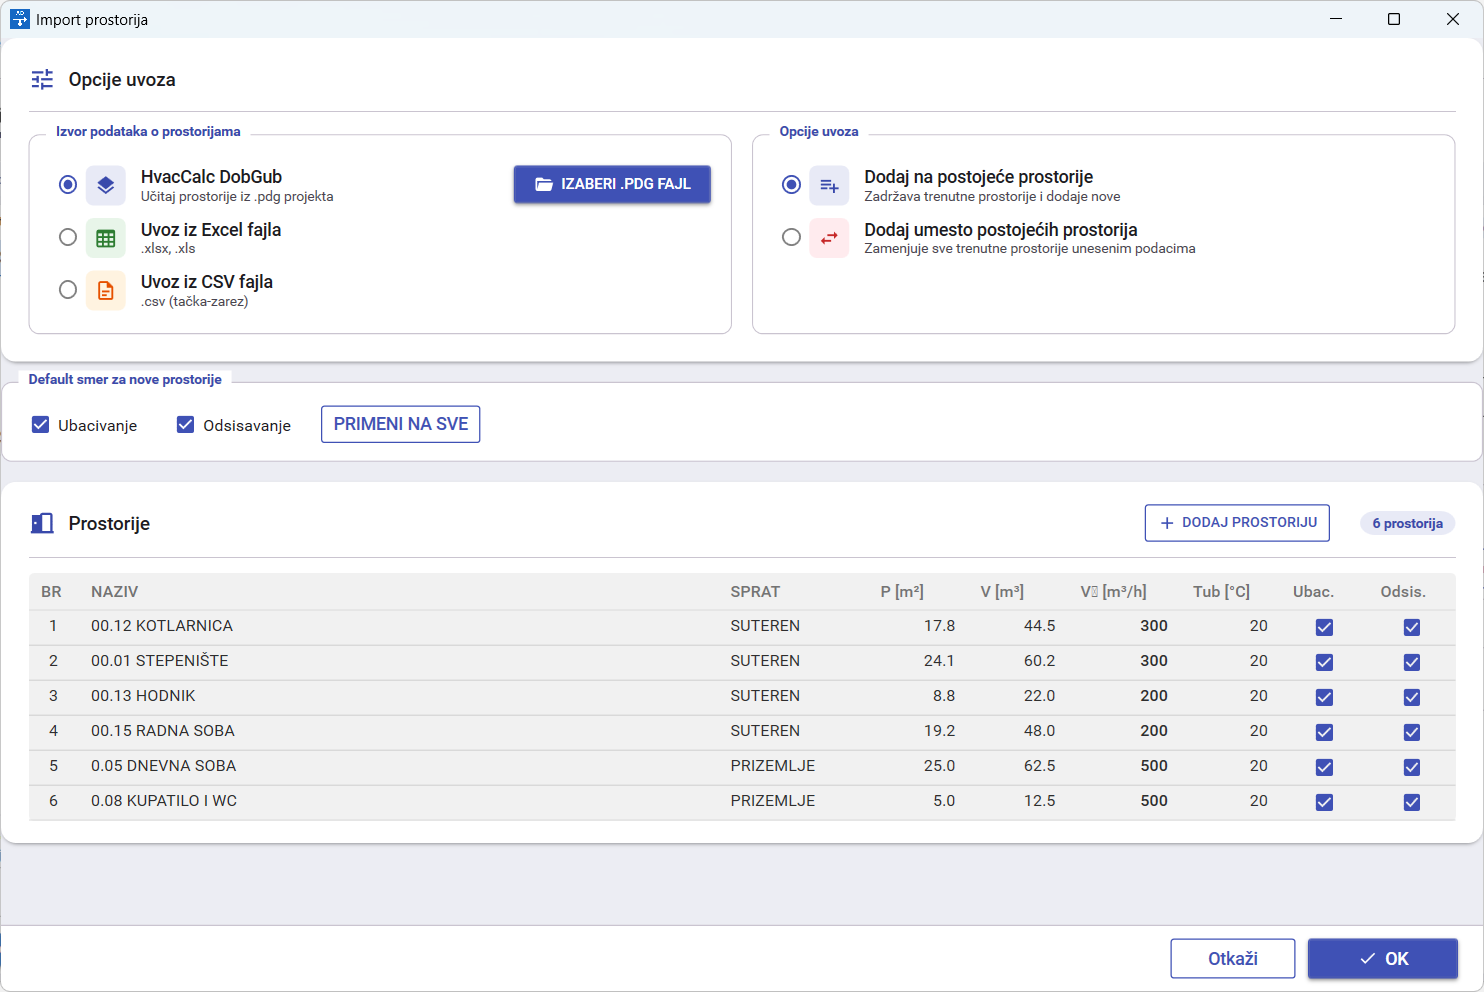Screen dimensions: 1484x992
Task: Click the green Excel spreadsheet icon
Action: tap(106, 238)
